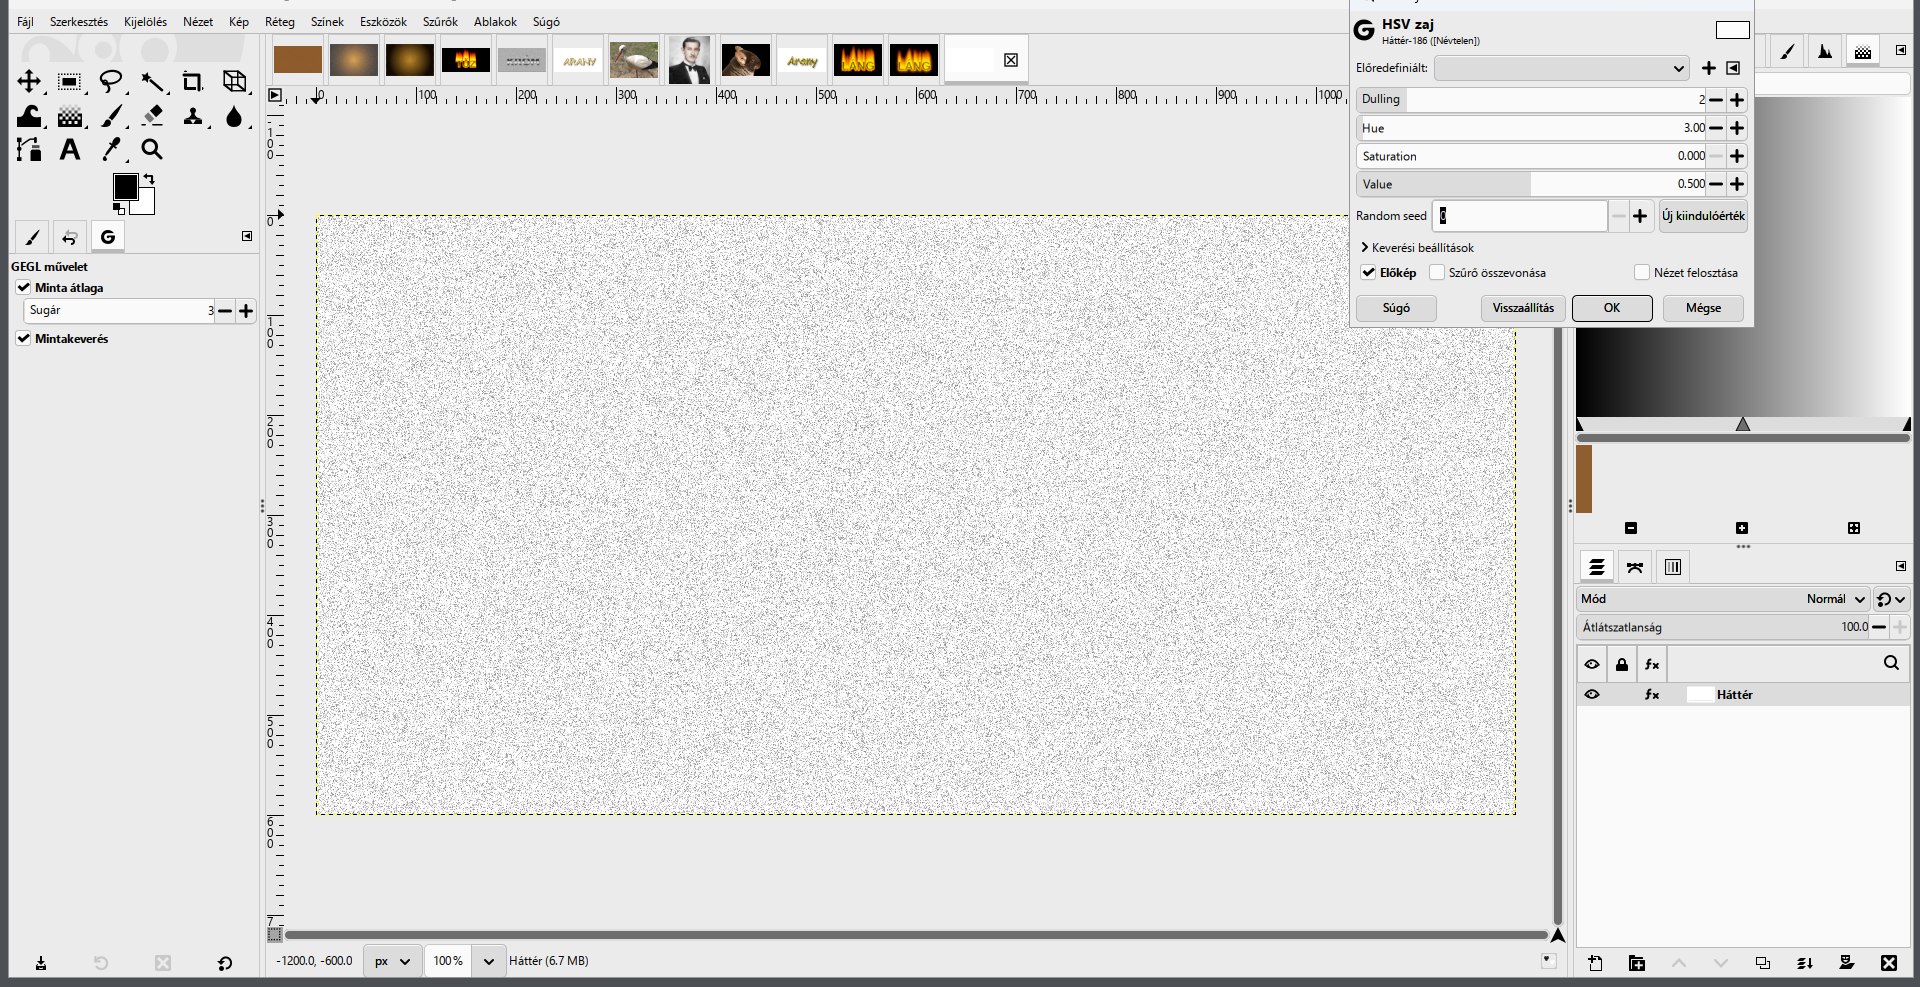Create a new layer group
Screen dimensions: 1920x987
[1637, 963]
